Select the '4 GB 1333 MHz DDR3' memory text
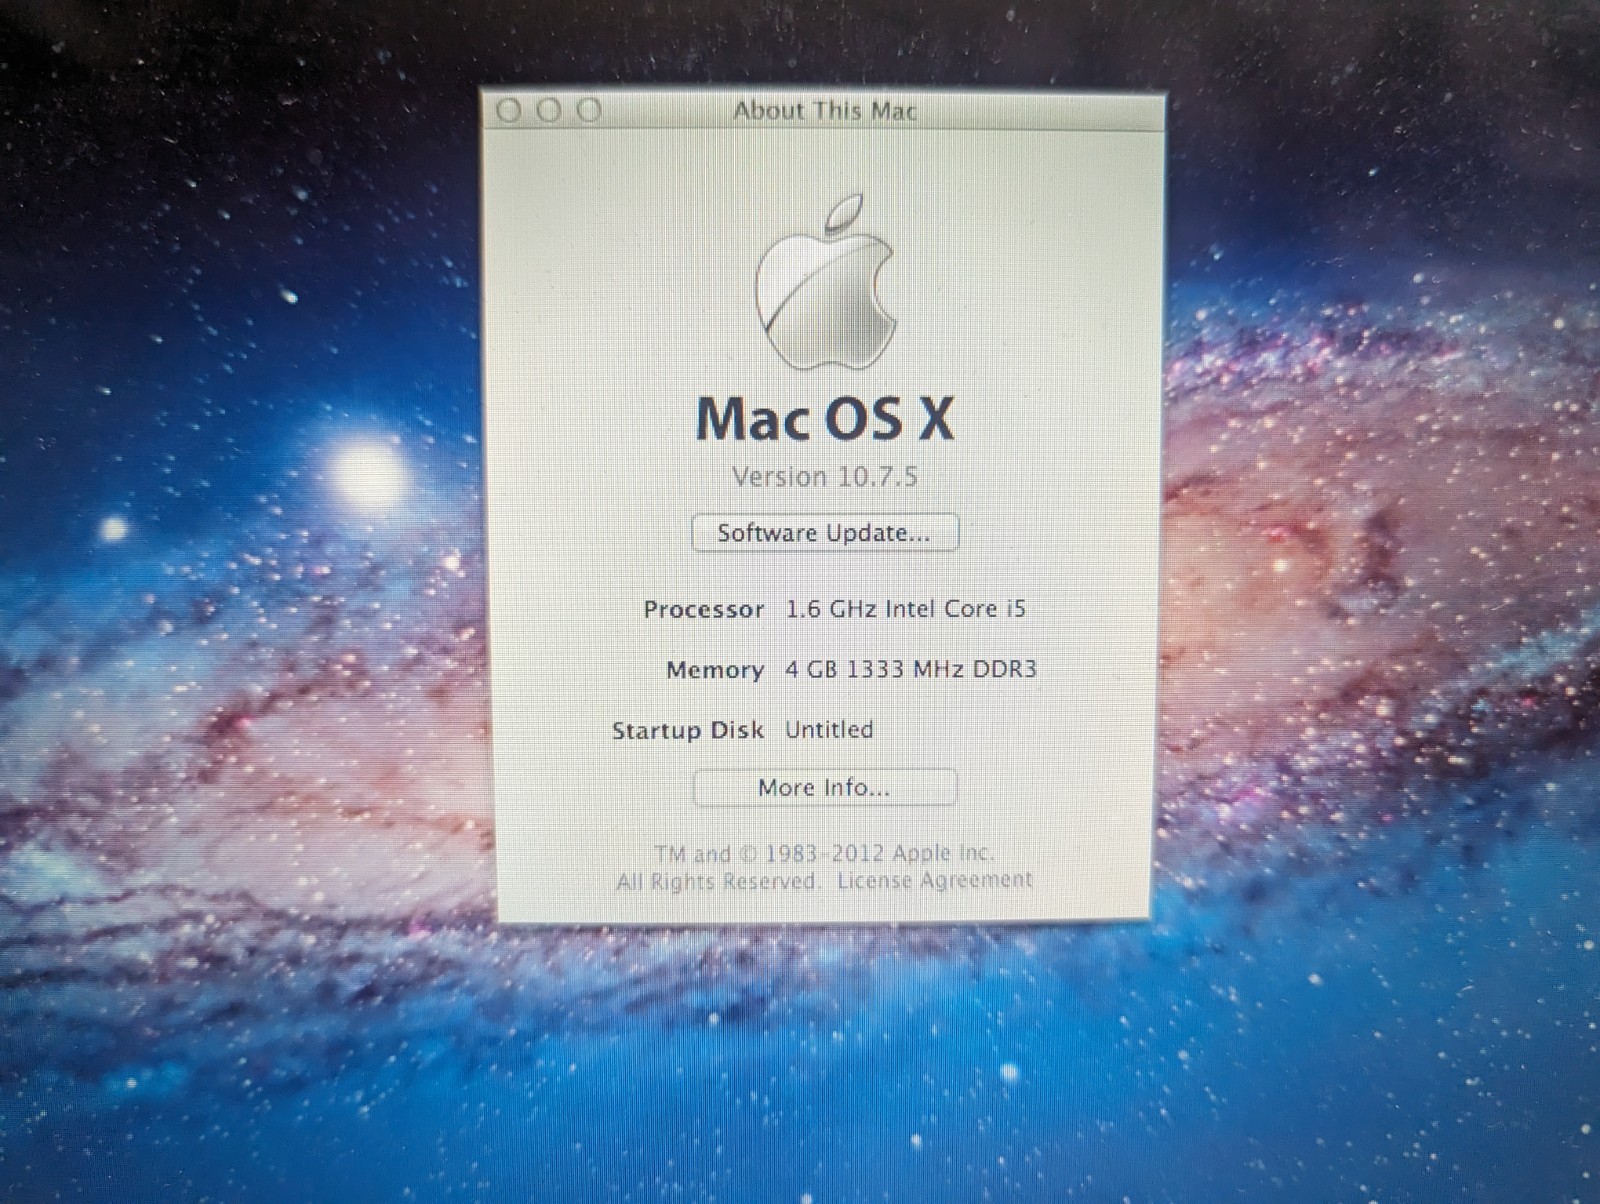 911,669
